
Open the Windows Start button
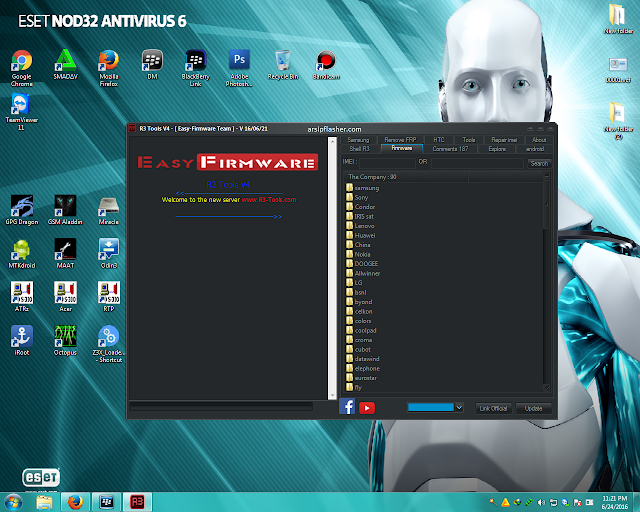pyautogui.click(x=13, y=502)
